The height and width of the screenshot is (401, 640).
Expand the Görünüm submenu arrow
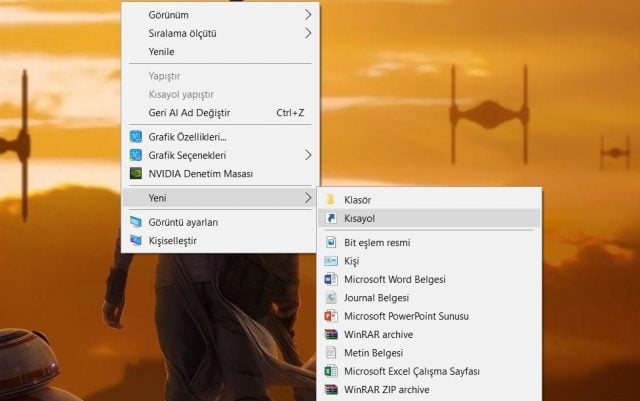[308, 15]
